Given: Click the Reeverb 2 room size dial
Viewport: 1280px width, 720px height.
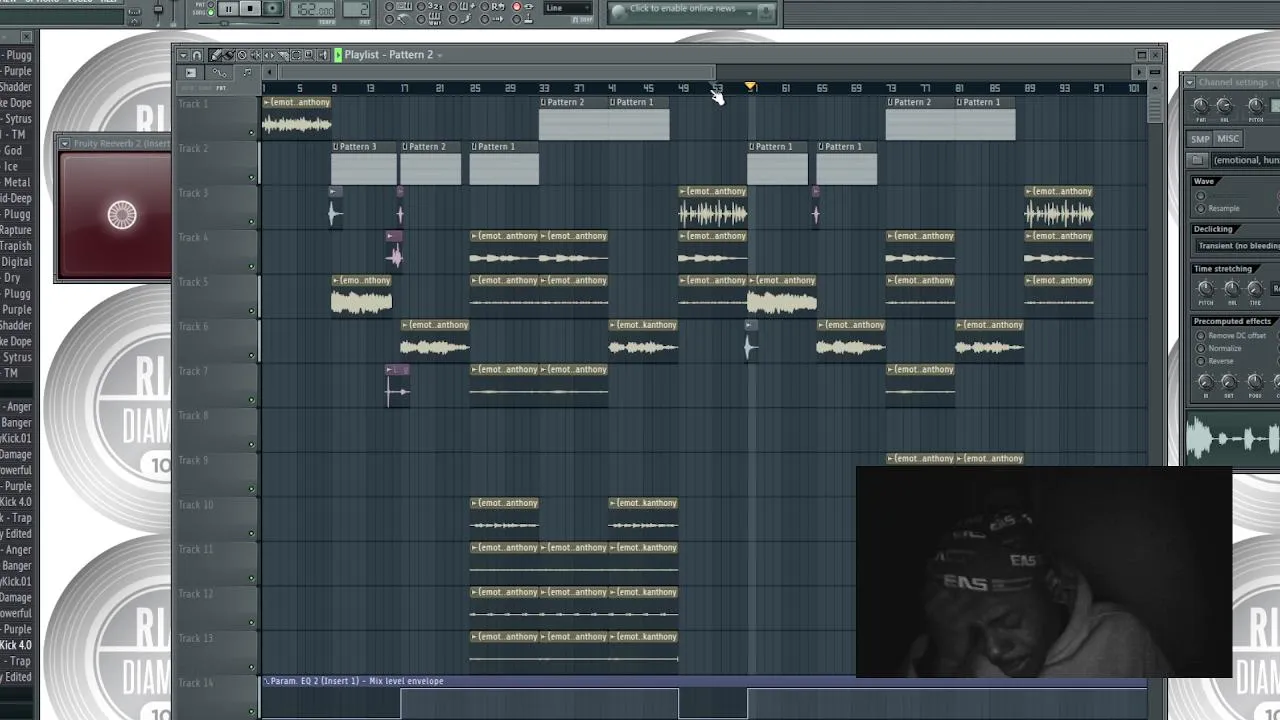Looking at the screenshot, I should [x=121, y=214].
